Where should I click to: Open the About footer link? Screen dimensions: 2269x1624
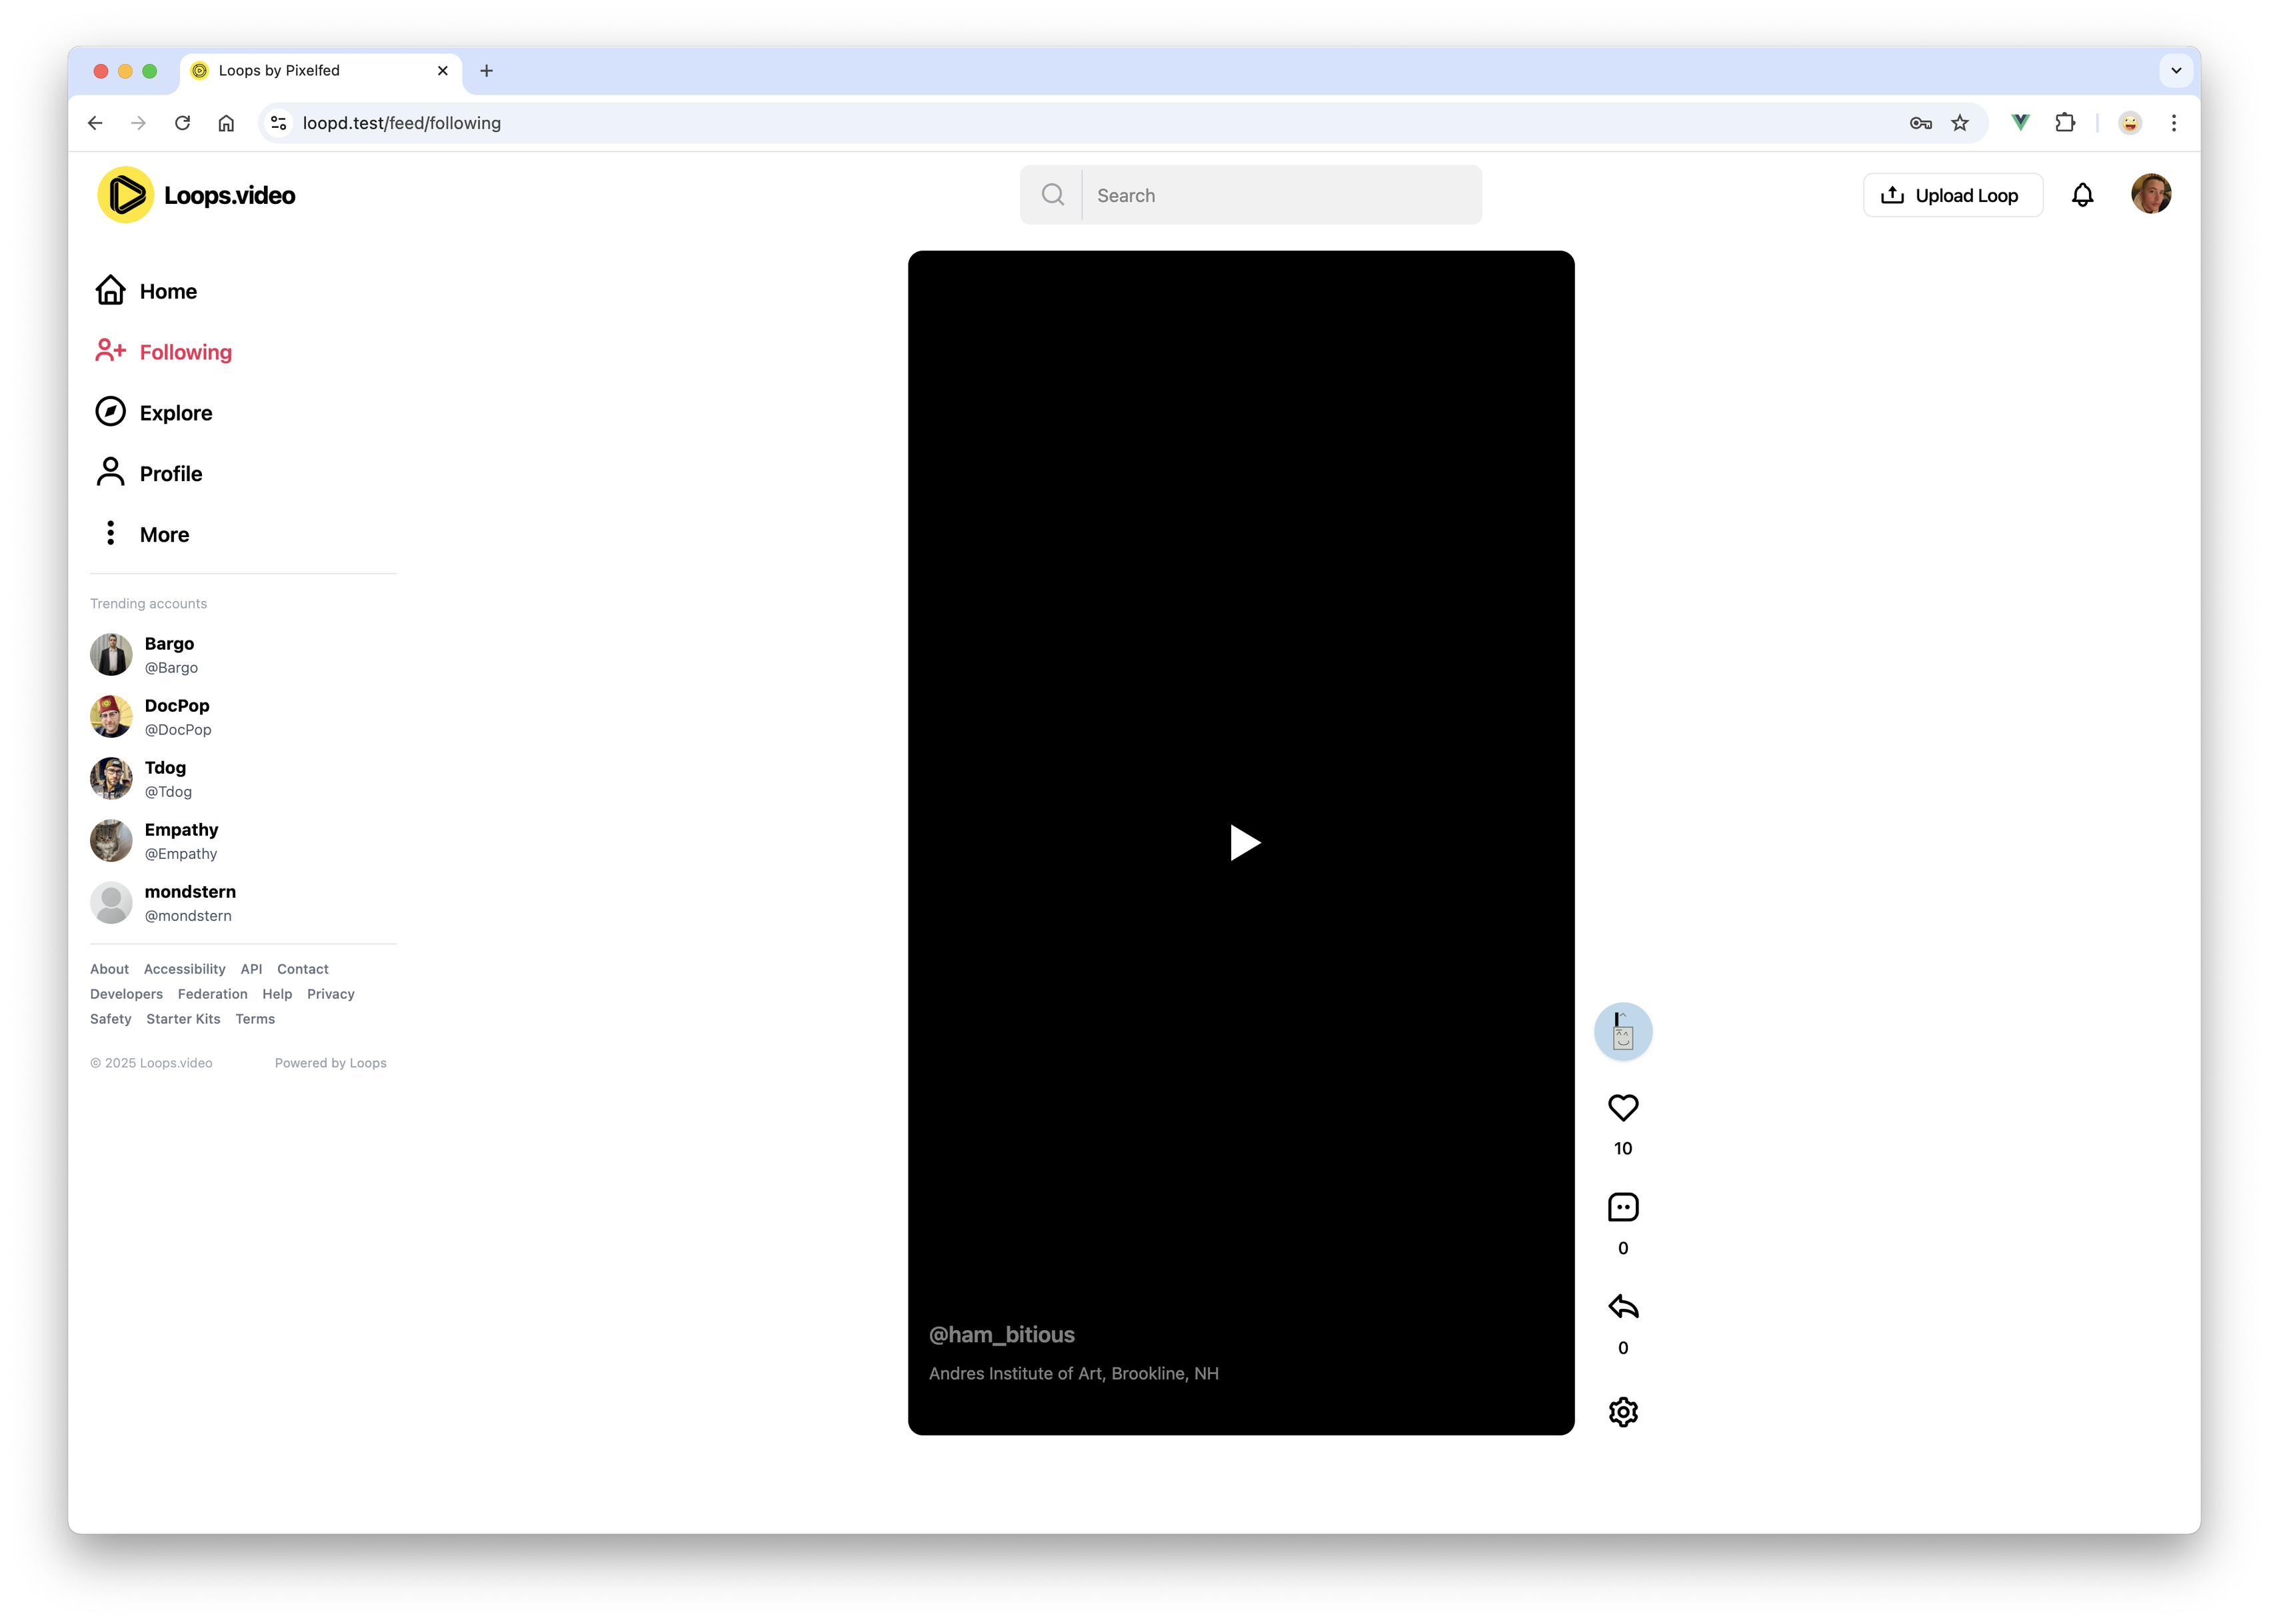pos(109,969)
